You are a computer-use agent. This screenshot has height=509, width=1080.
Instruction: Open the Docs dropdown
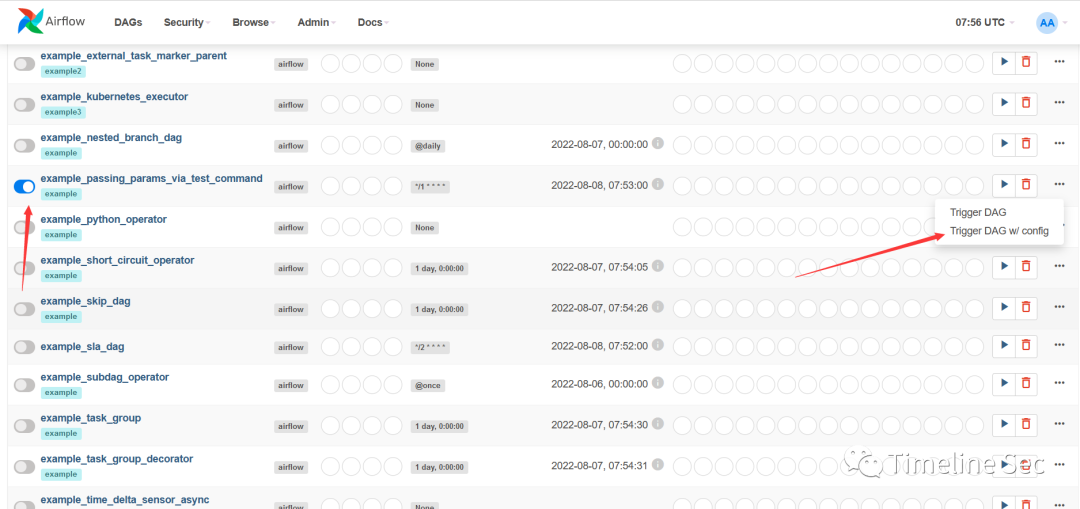pyautogui.click(x=373, y=22)
